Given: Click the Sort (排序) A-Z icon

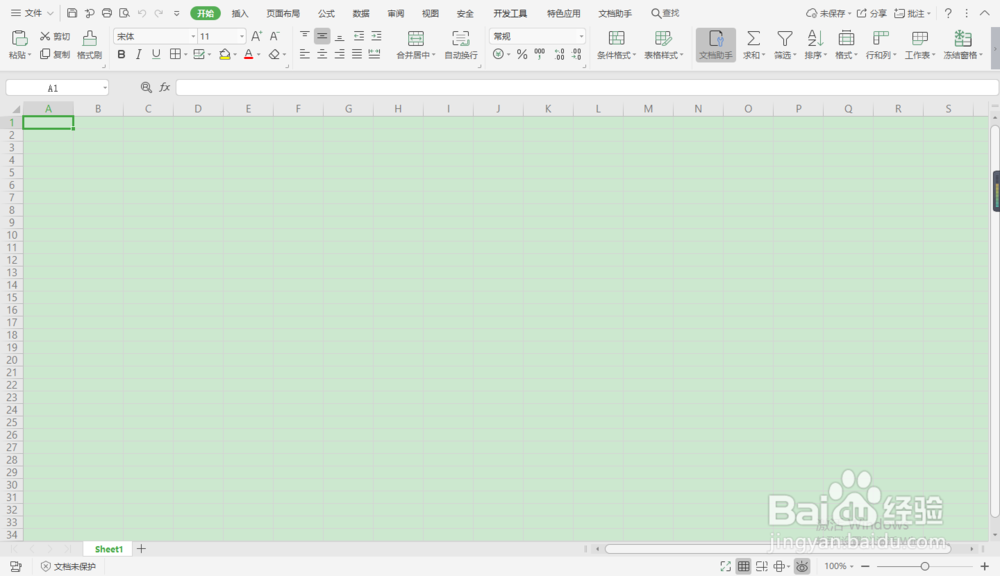Looking at the screenshot, I should pyautogui.click(x=815, y=39).
